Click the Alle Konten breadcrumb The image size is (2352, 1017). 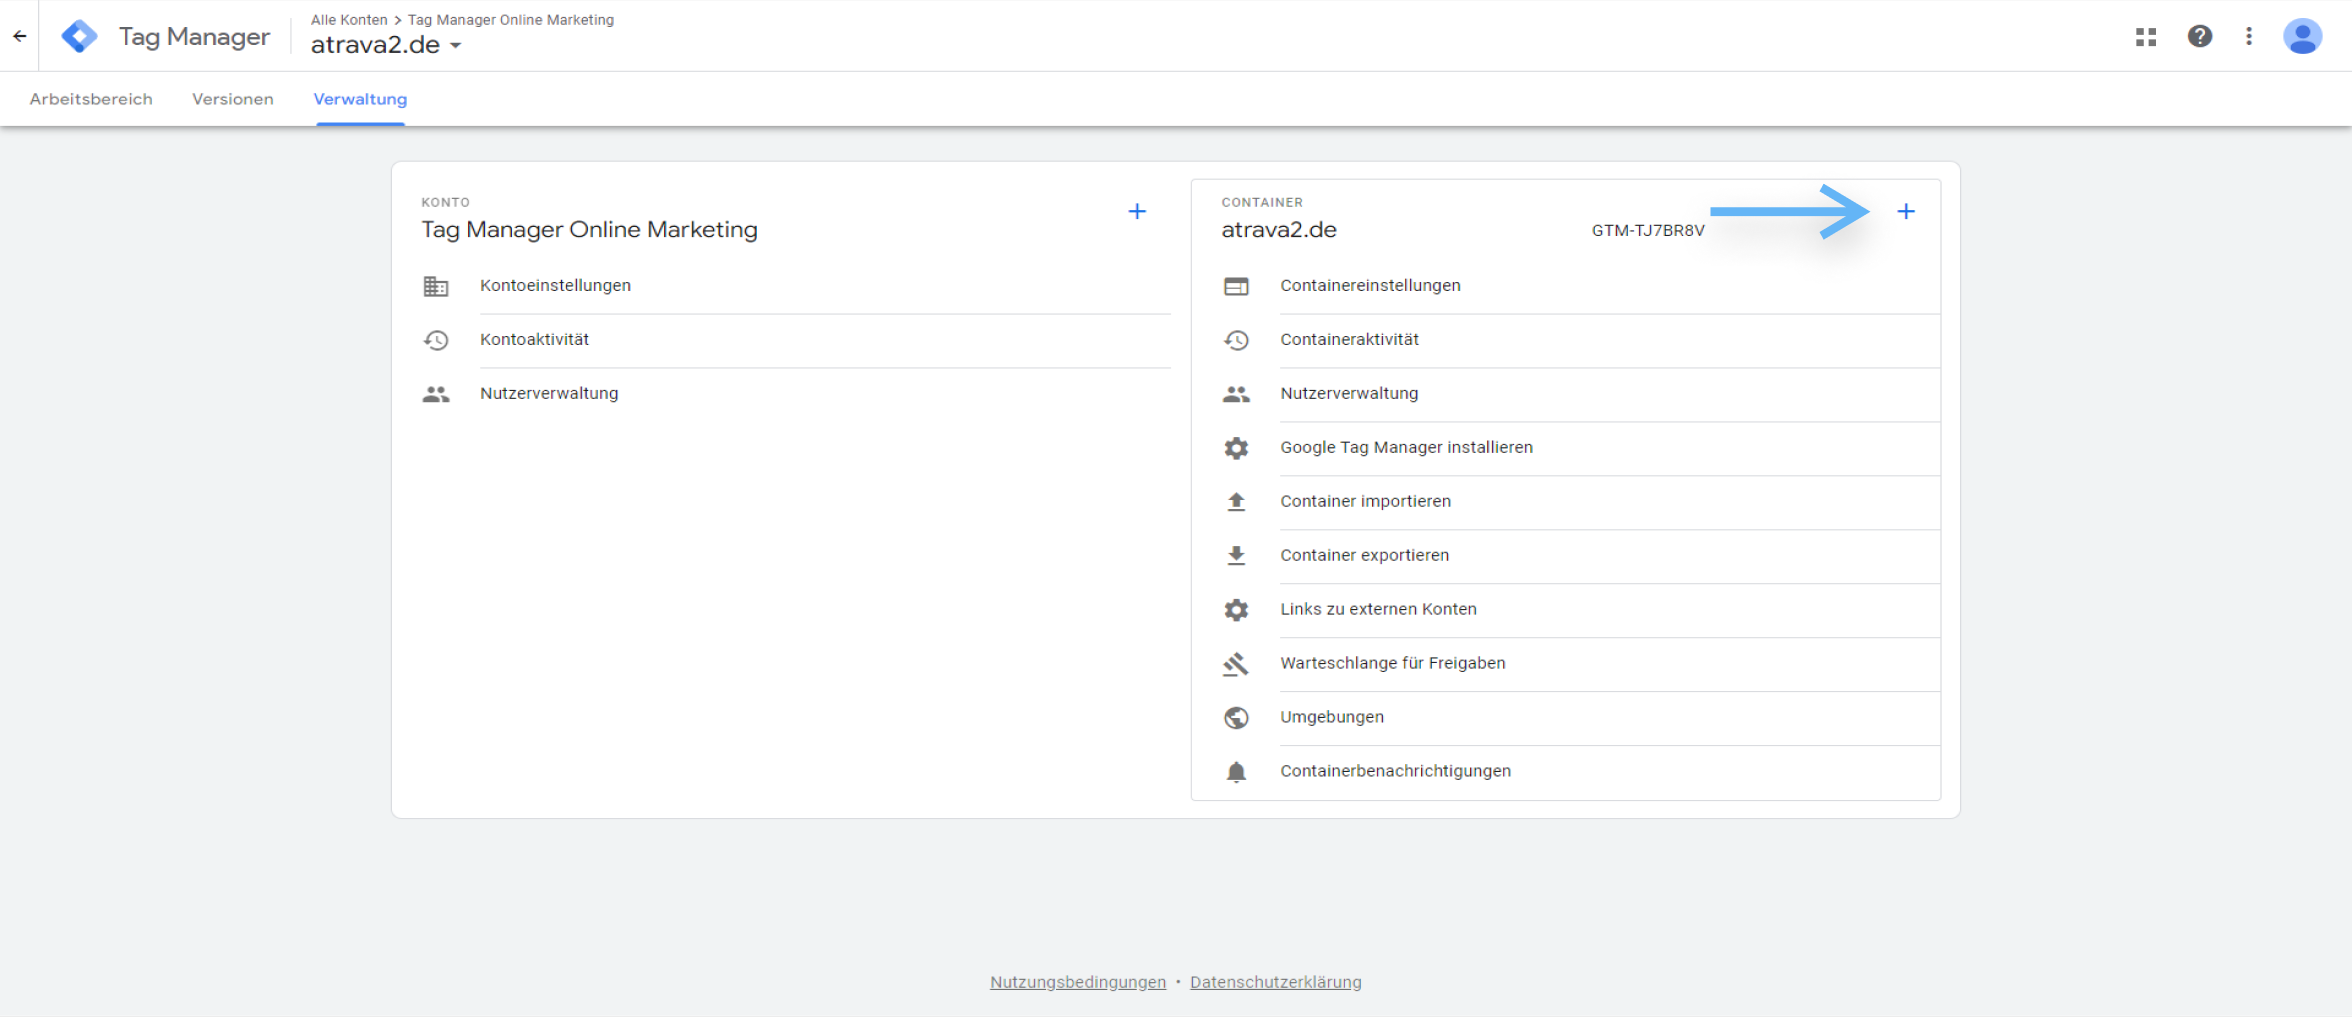click(349, 19)
